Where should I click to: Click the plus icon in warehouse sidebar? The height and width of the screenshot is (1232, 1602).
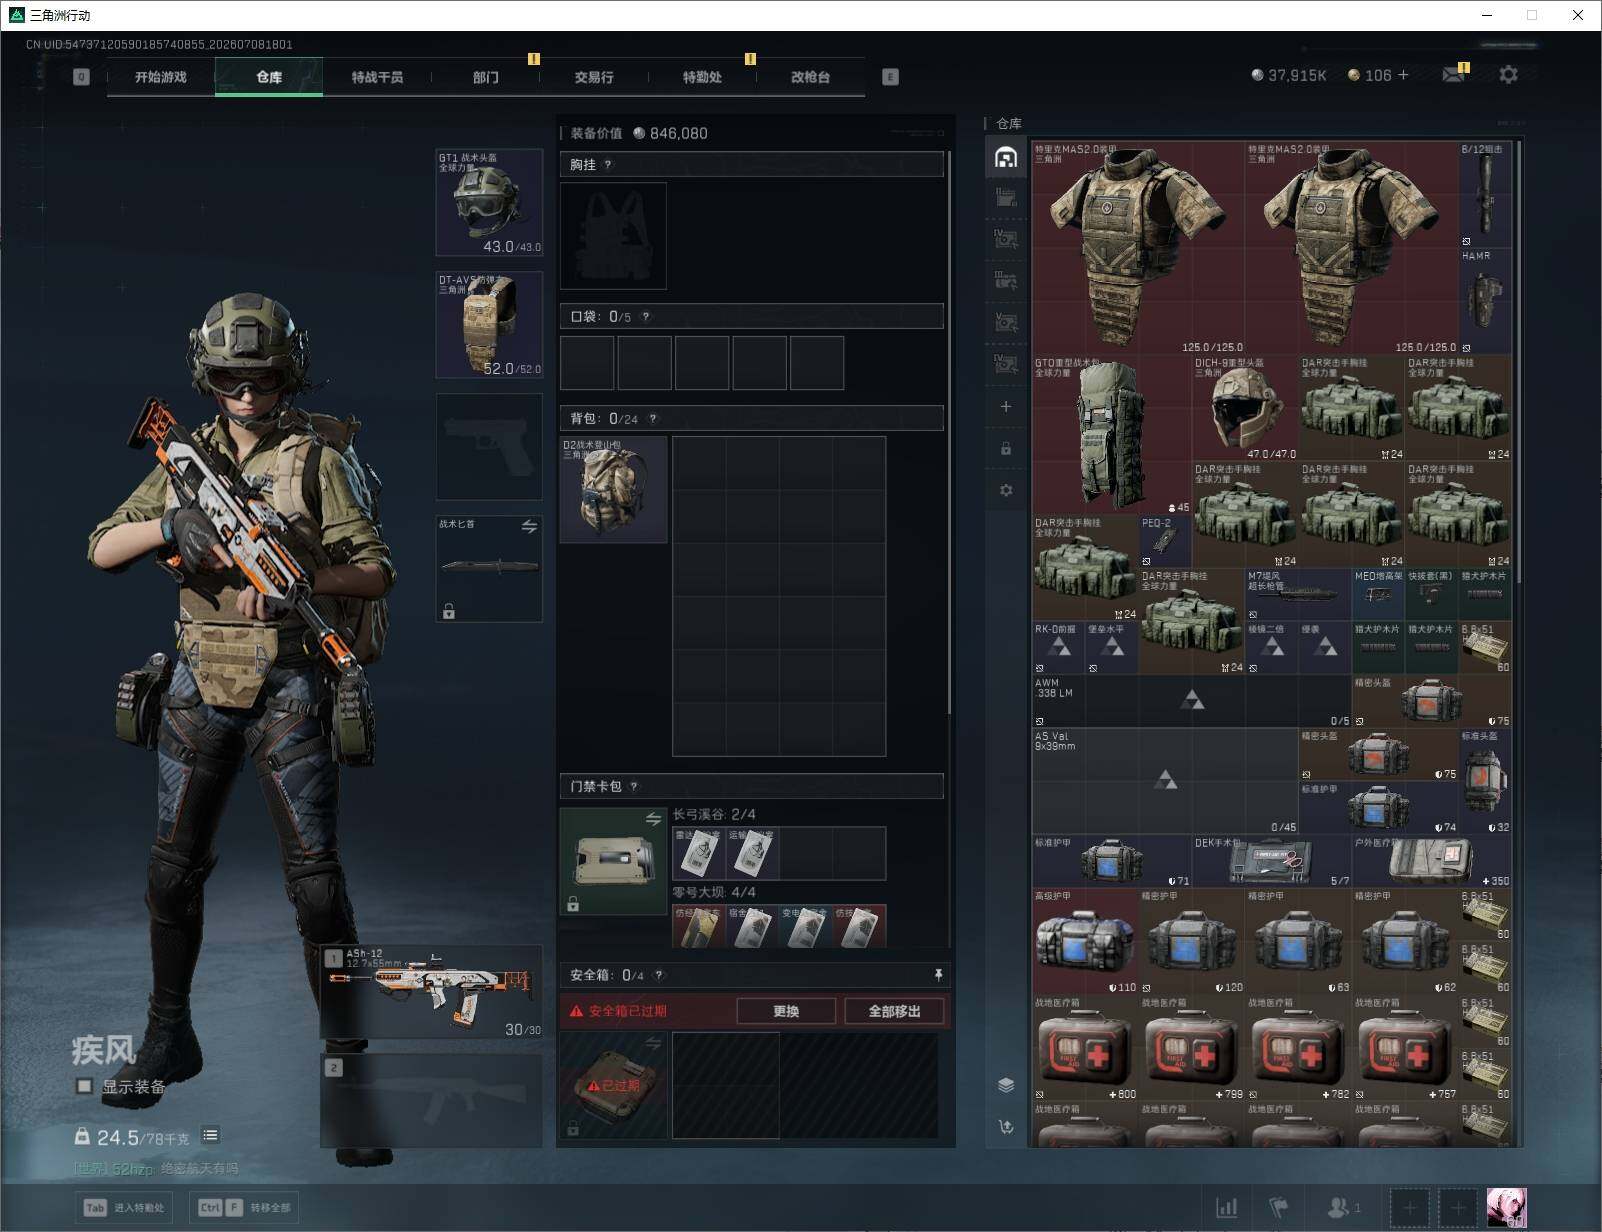point(1006,406)
